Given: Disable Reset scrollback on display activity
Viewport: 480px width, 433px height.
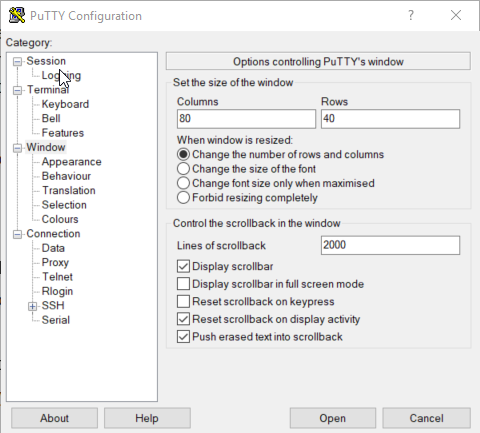Looking at the screenshot, I should point(269,319).
